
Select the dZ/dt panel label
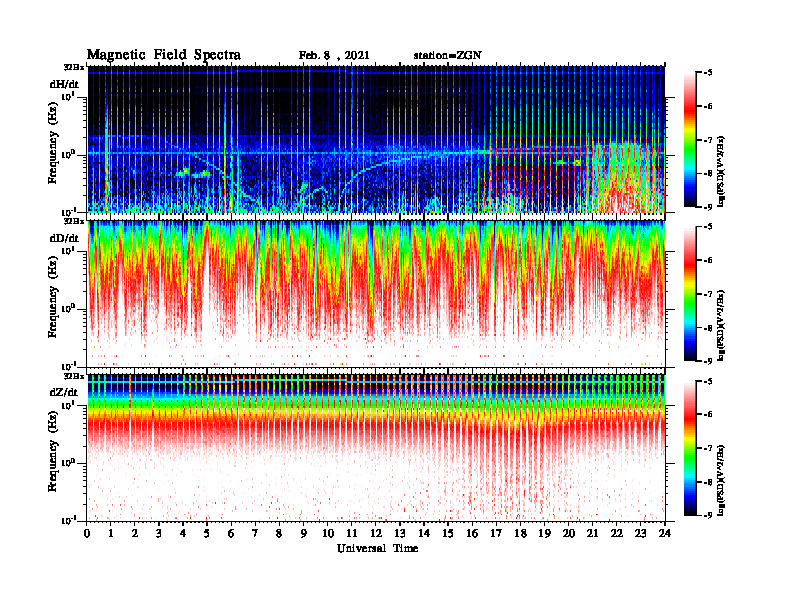click(64, 392)
